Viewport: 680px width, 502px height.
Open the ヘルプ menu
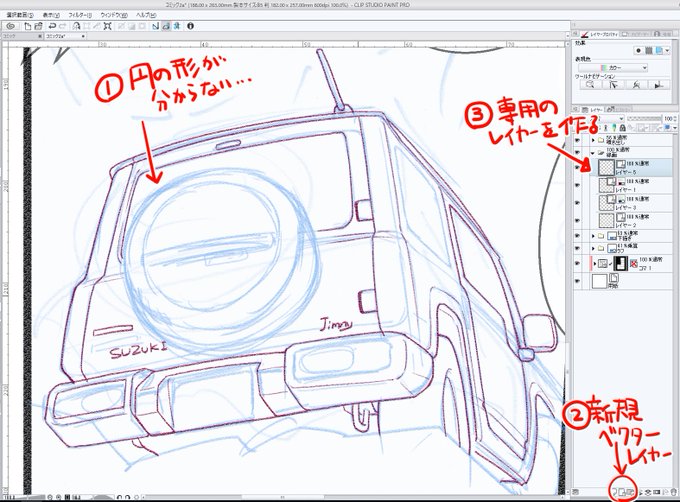click(x=146, y=15)
